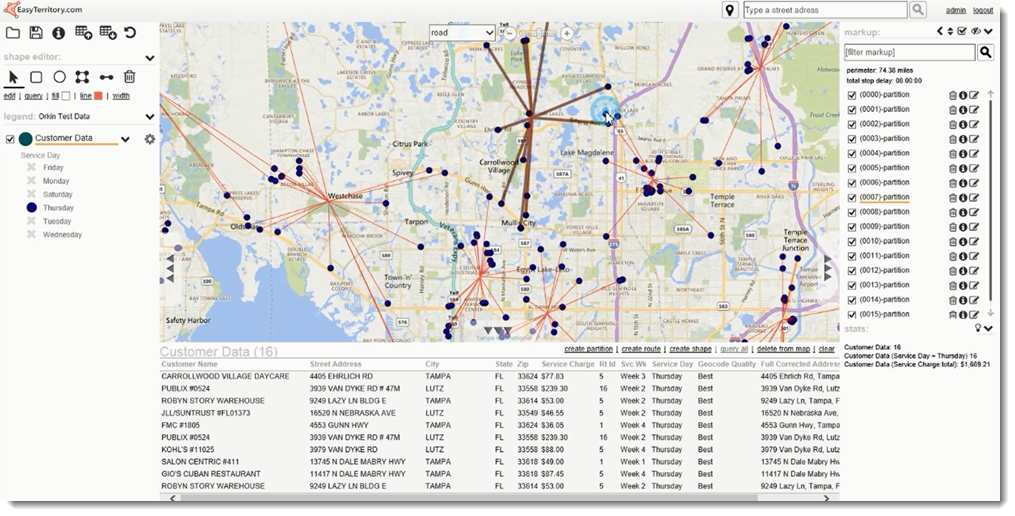Select the pointer arrow shape tool
Viewport: 1015px width, 516px height.
pyautogui.click(x=13, y=77)
